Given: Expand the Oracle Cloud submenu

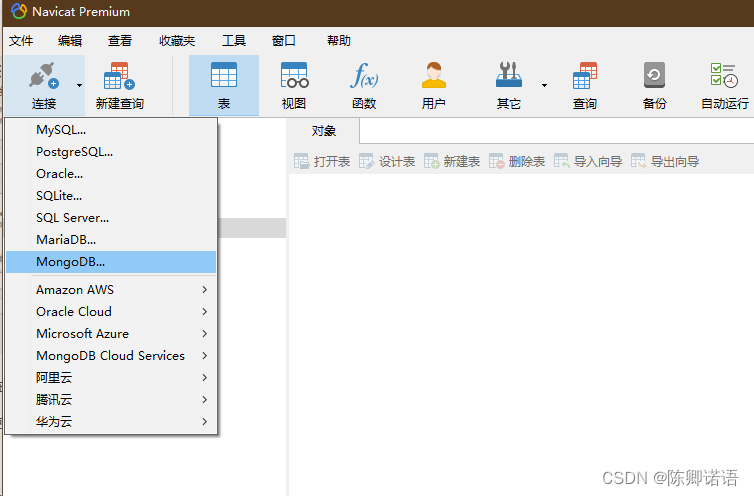Looking at the screenshot, I should click(x=111, y=312).
